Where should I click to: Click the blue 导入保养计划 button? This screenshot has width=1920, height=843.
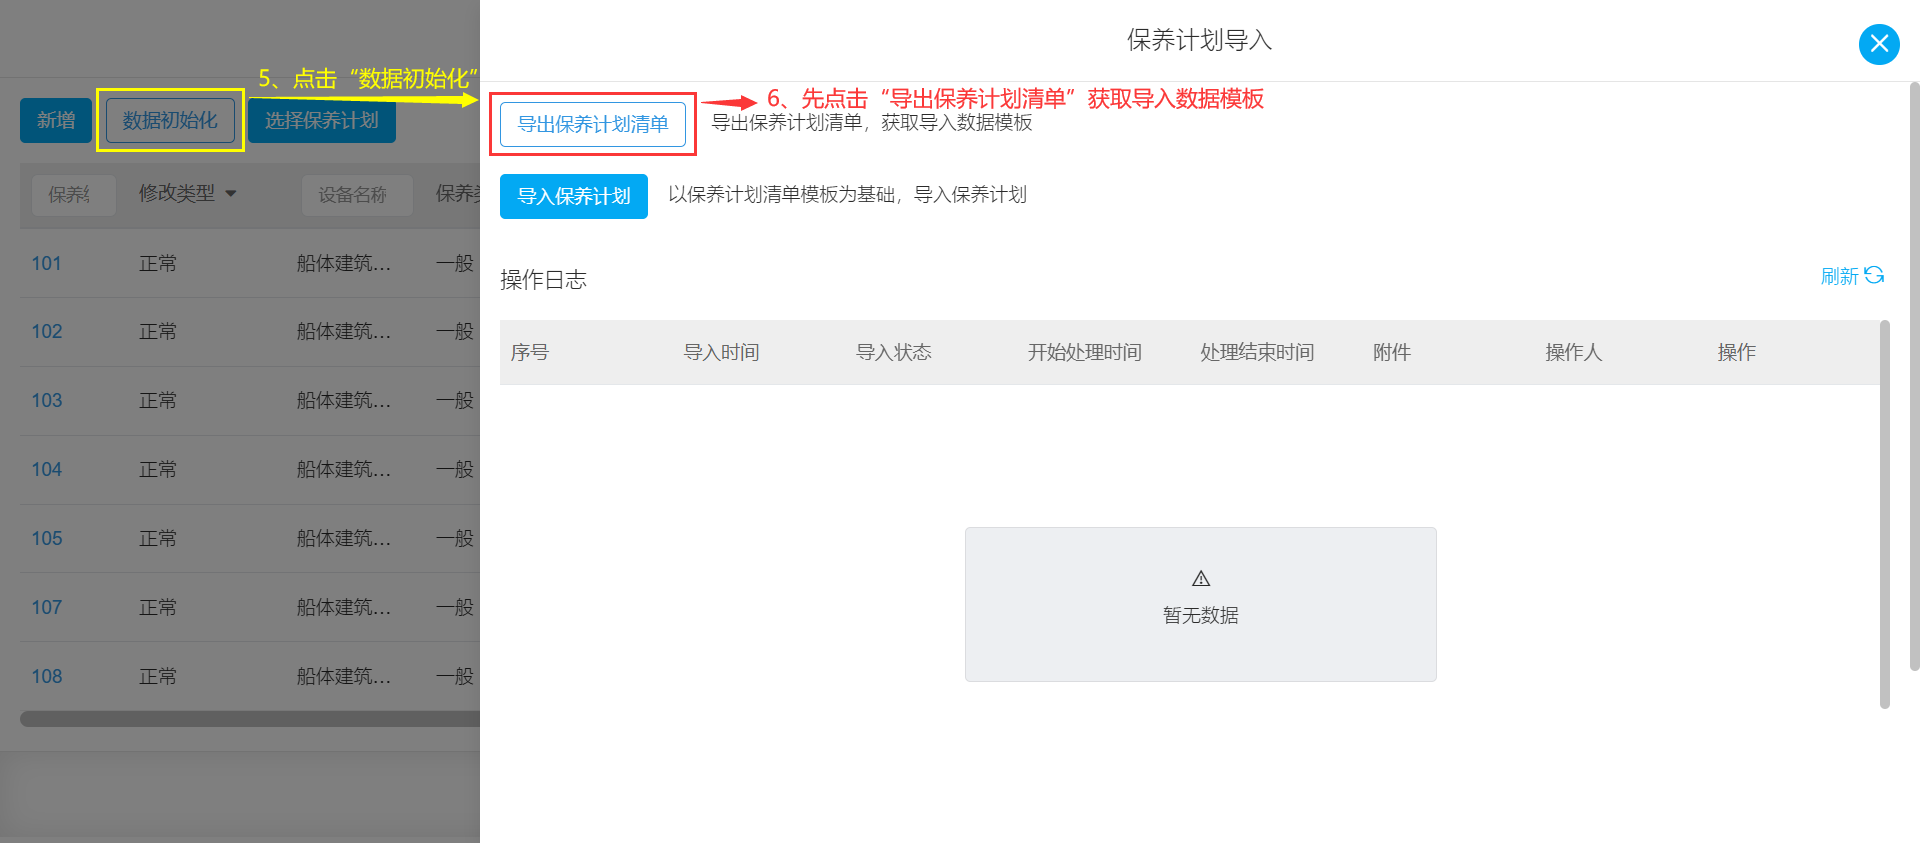(574, 196)
